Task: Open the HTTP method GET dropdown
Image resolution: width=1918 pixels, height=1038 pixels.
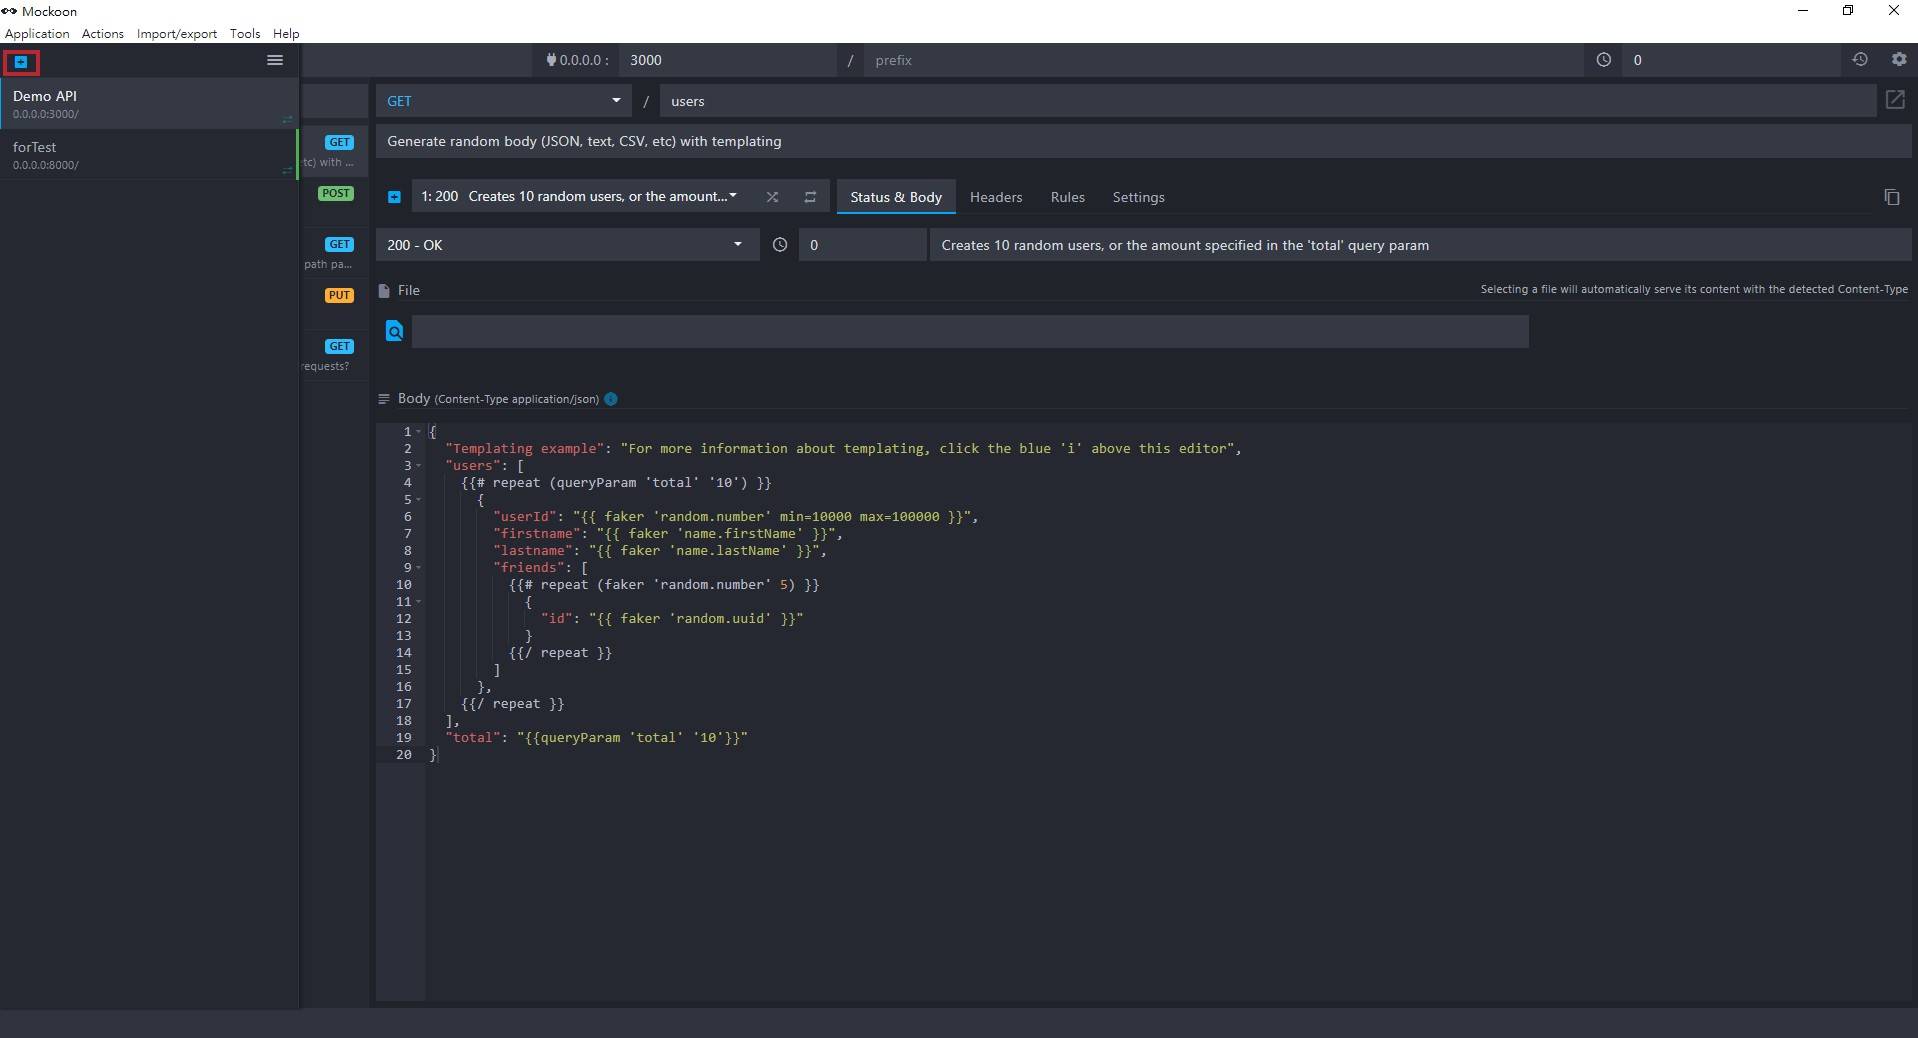Action: click(x=504, y=101)
